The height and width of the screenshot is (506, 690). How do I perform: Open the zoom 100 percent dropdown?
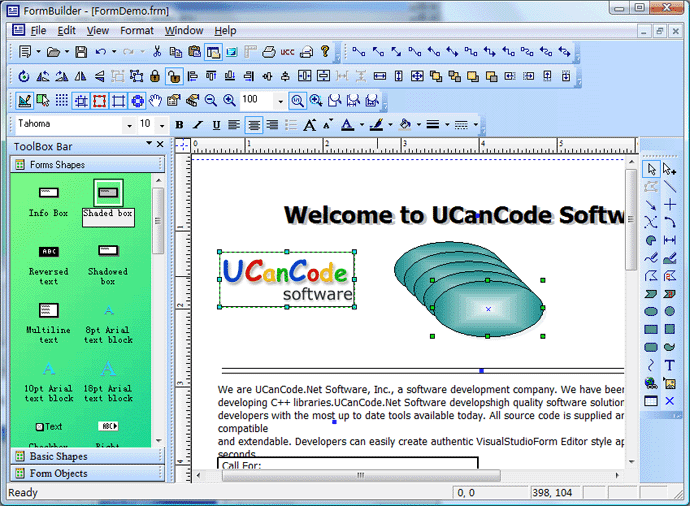[280, 101]
